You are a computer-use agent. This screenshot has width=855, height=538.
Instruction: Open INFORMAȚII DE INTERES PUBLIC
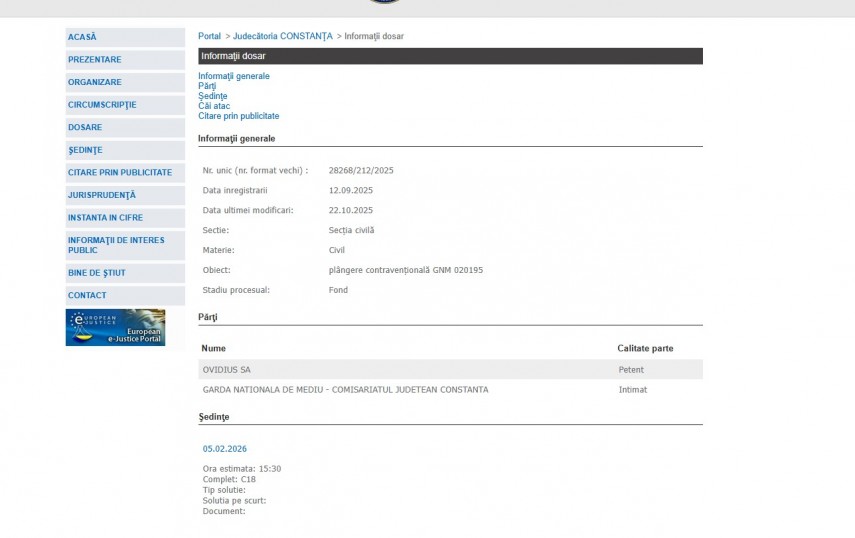tap(118, 245)
